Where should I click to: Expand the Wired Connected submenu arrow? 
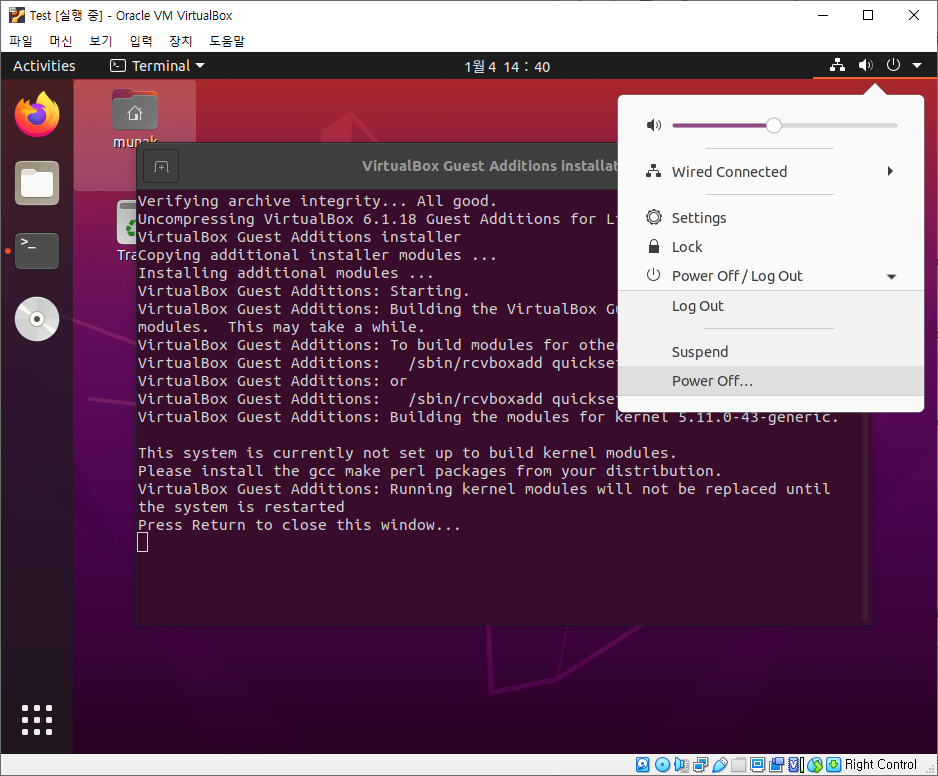890,172
